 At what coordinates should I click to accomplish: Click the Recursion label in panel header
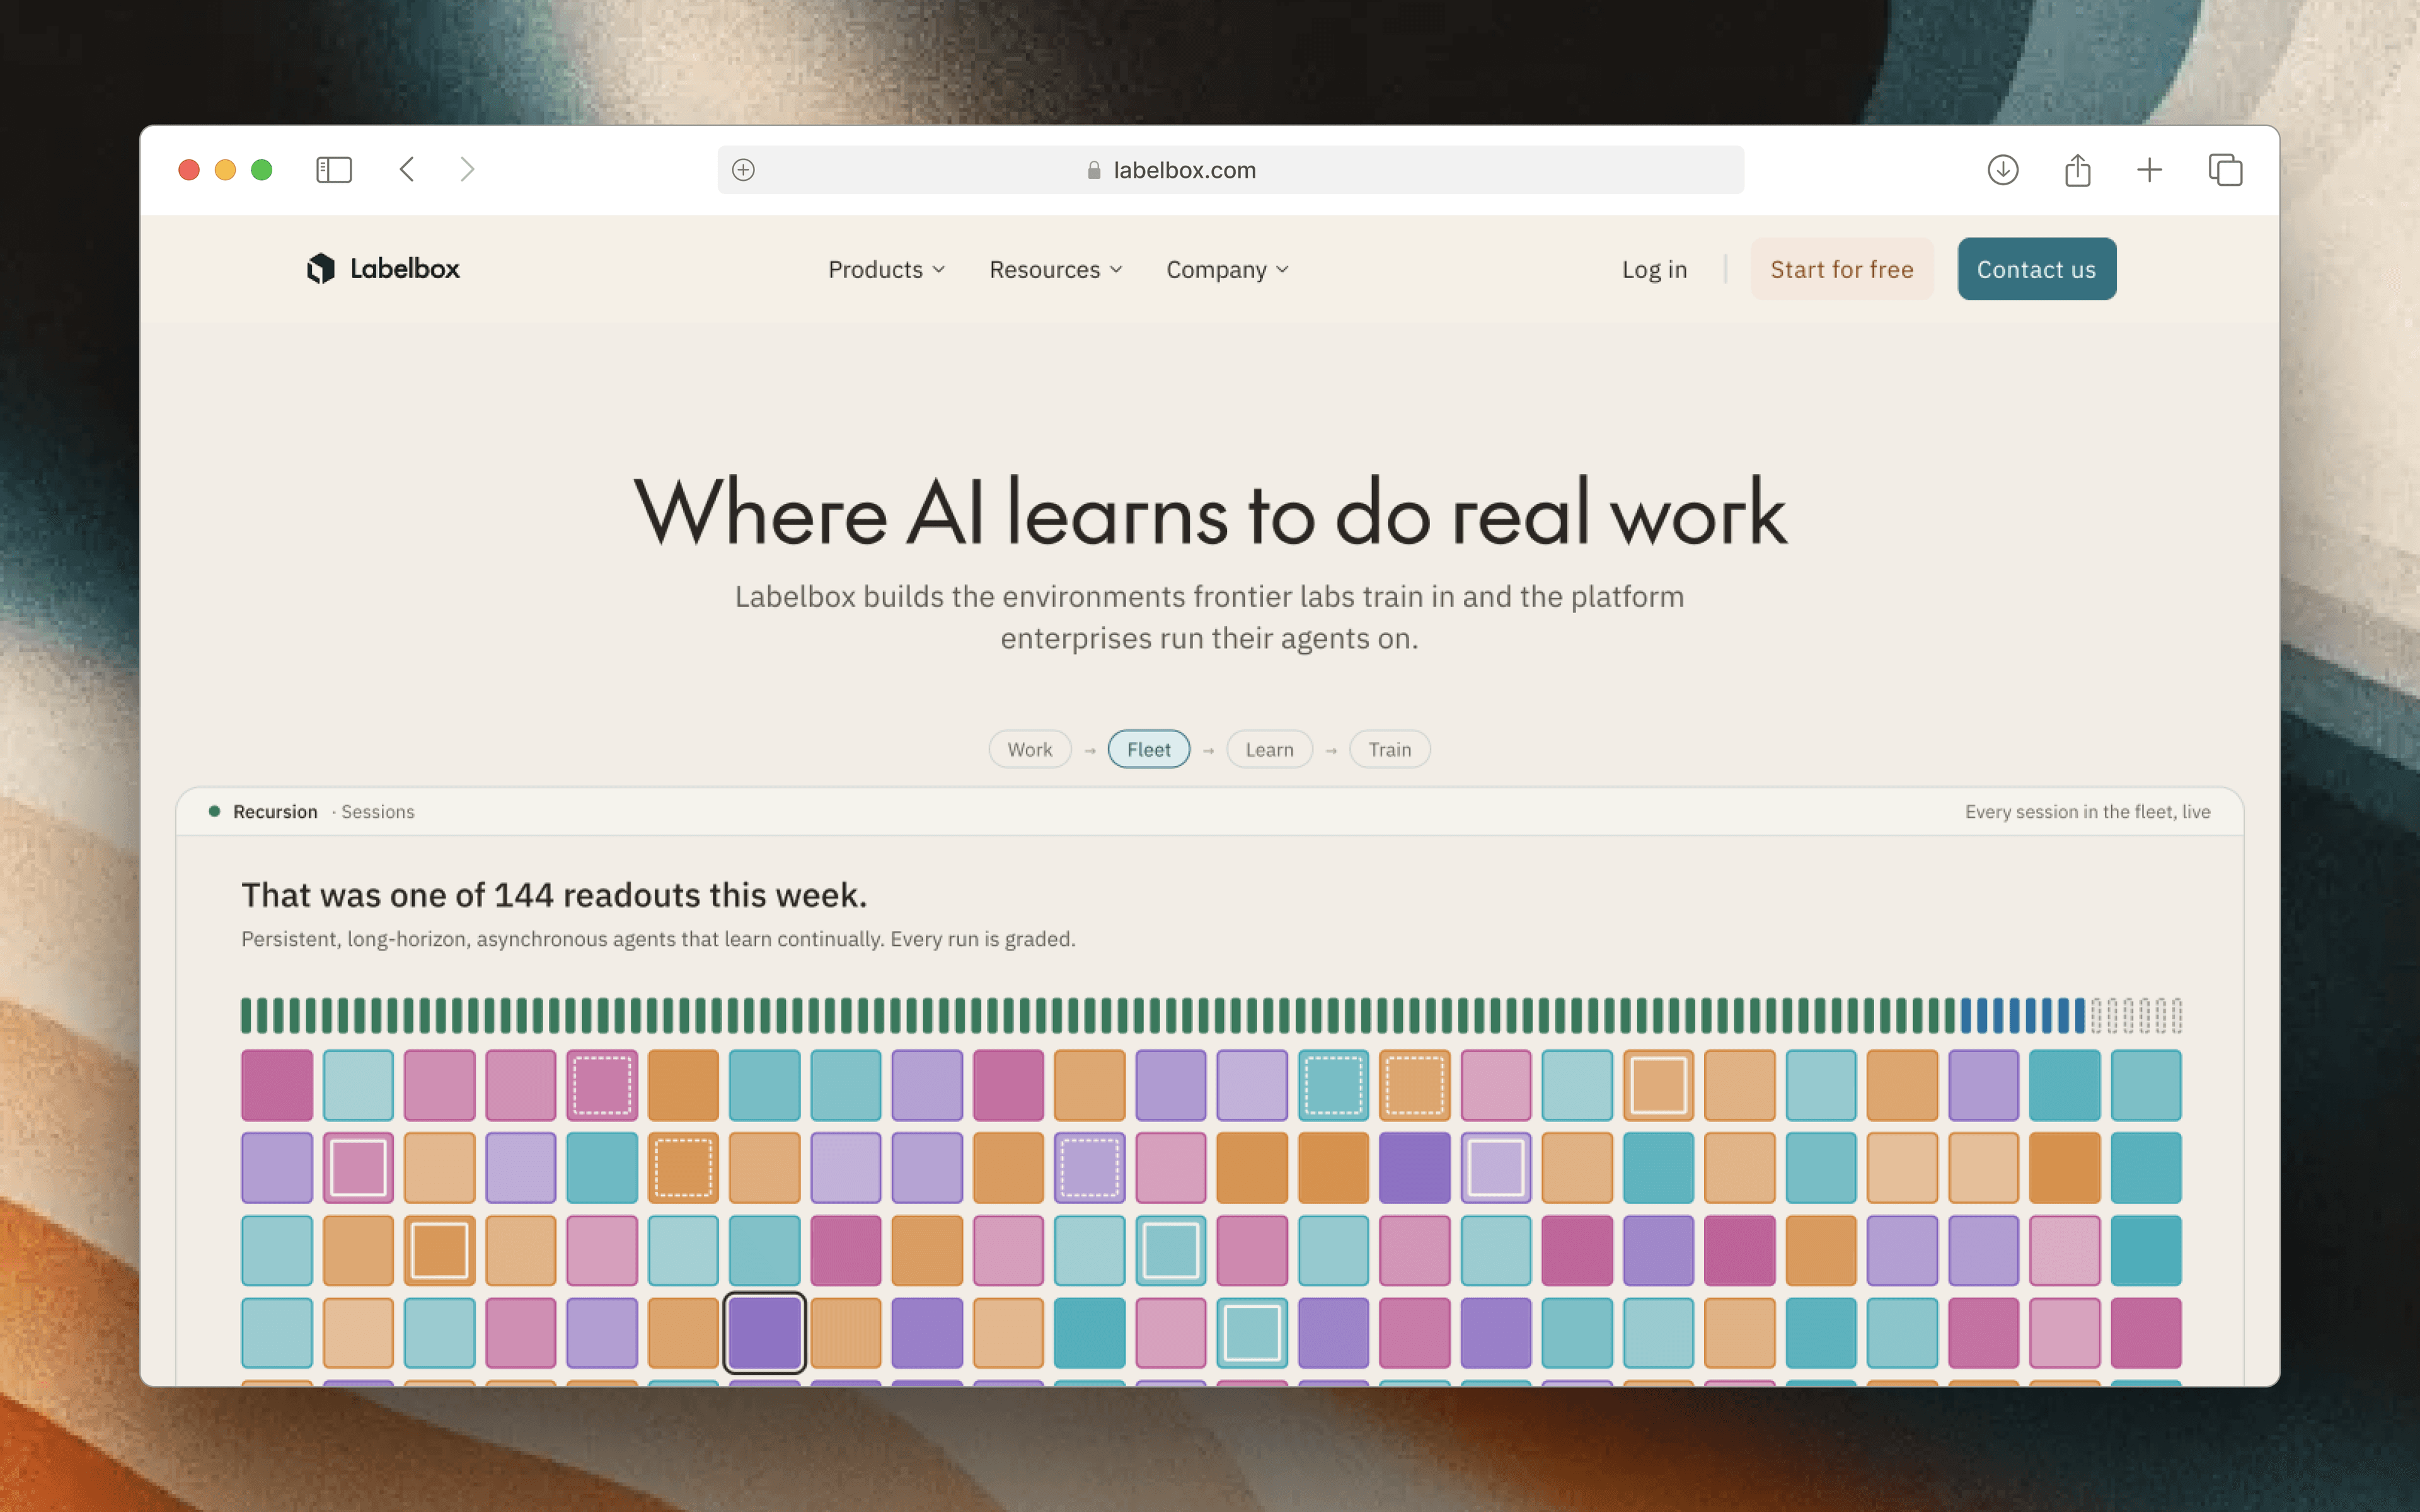pyautogui.click(x=275, y=812)
